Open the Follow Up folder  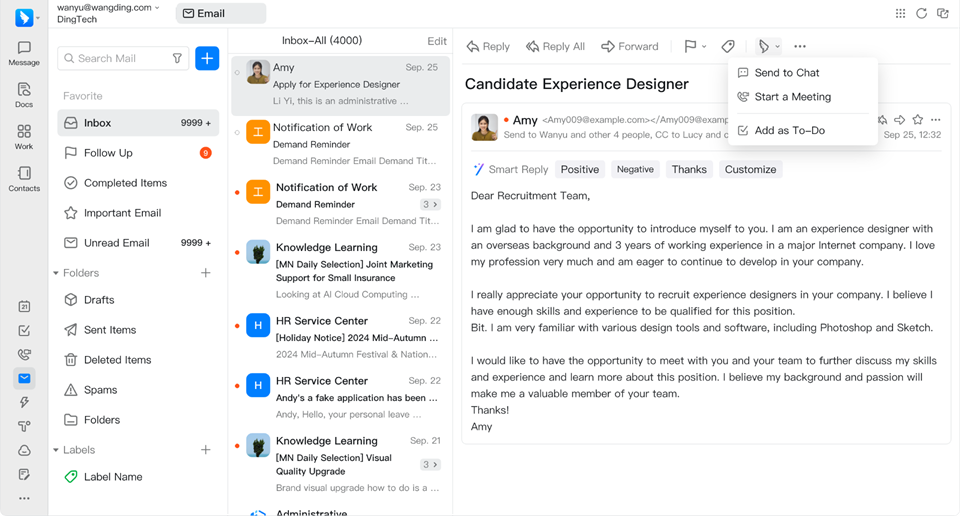(x=138, y=153)
